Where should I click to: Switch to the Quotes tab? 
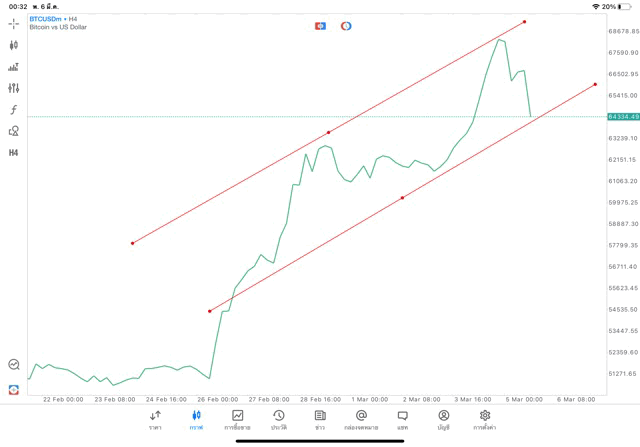[155, 418]
